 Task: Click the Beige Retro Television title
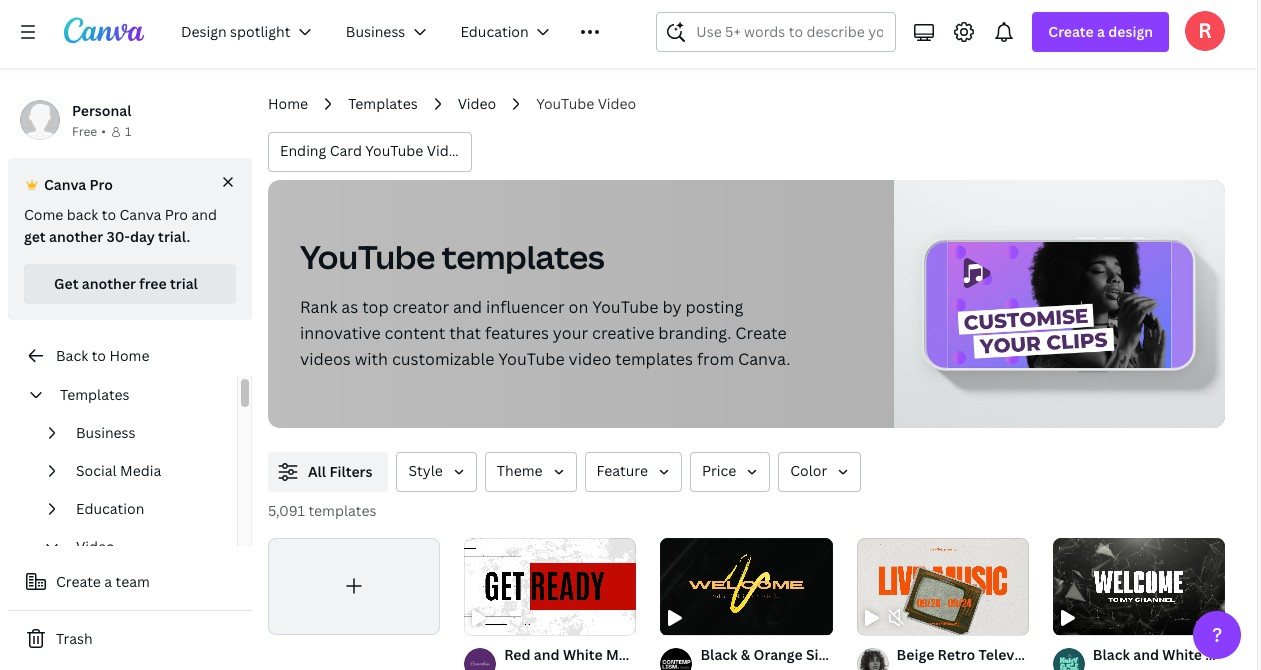pos(961,656)
